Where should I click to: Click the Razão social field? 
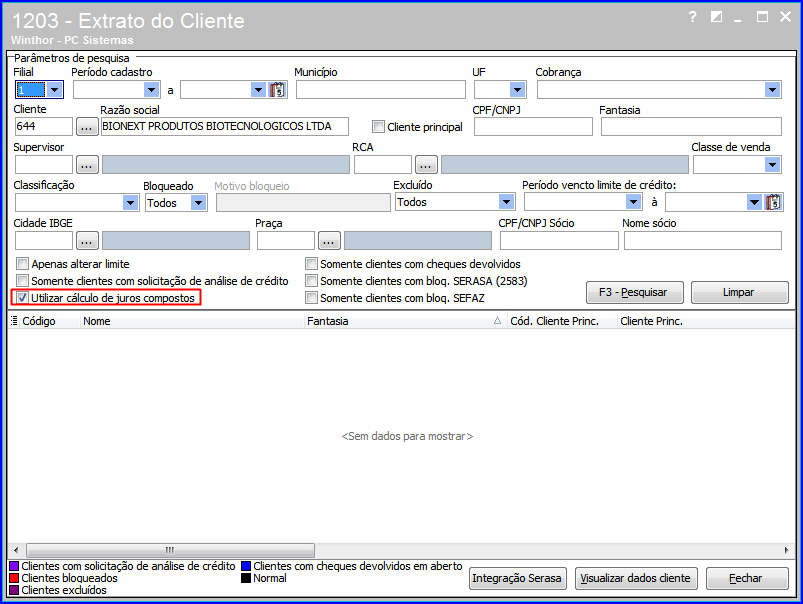click(224, 127)
